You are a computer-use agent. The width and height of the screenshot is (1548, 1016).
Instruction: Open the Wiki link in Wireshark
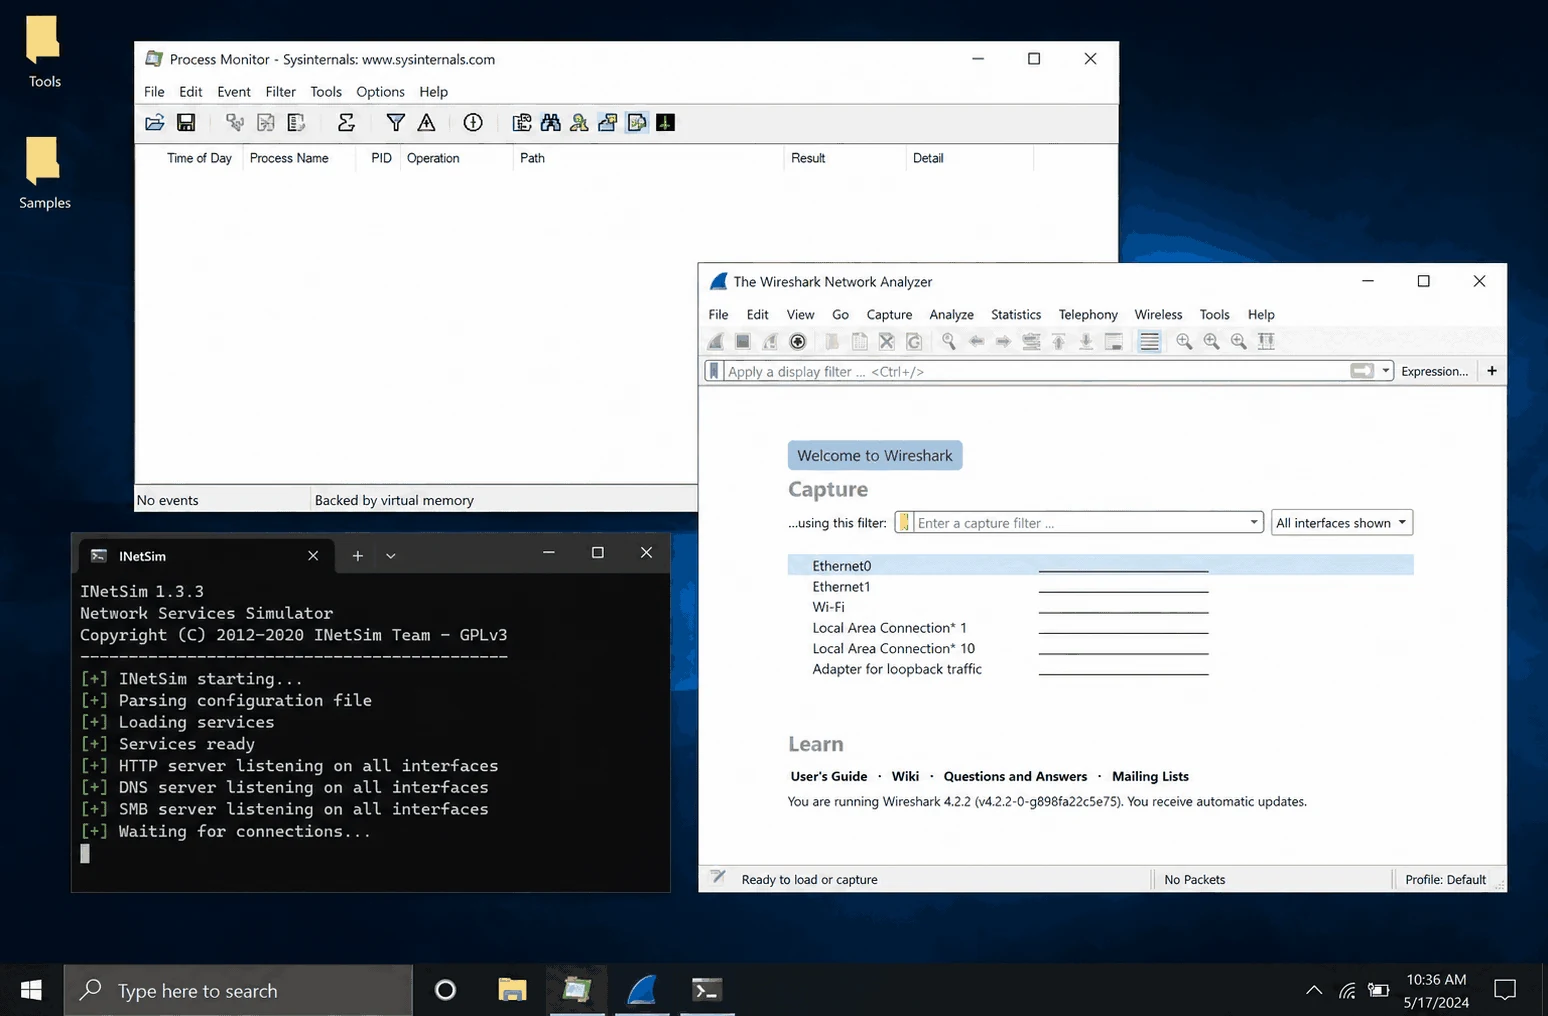click(905, 776)
